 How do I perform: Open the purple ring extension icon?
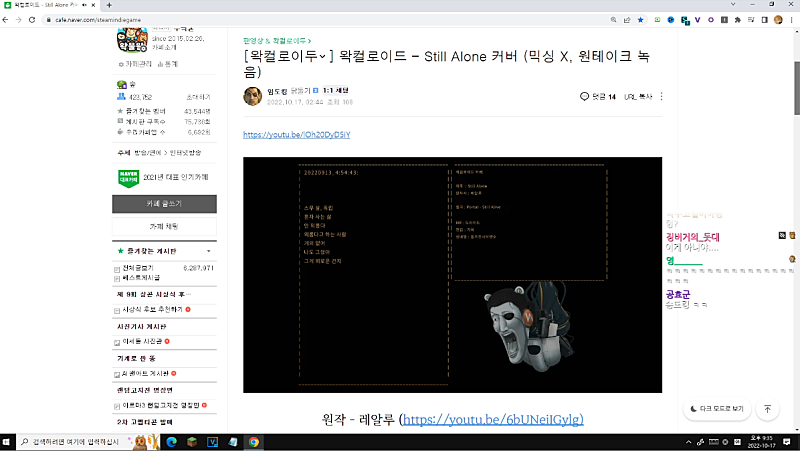pos(711,20)
